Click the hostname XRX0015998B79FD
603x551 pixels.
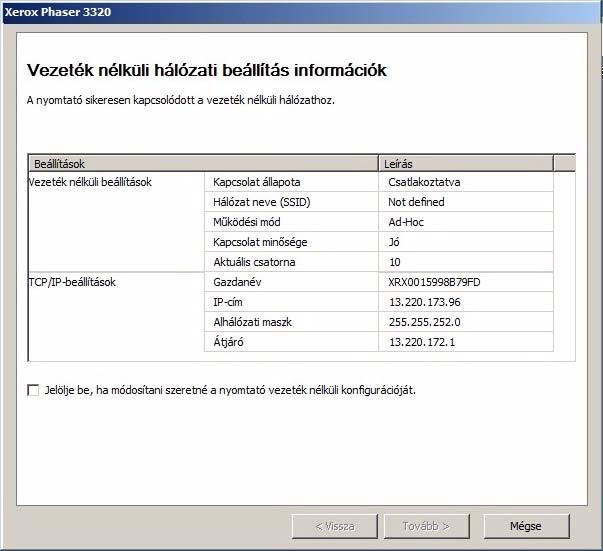tap(466, 282)
